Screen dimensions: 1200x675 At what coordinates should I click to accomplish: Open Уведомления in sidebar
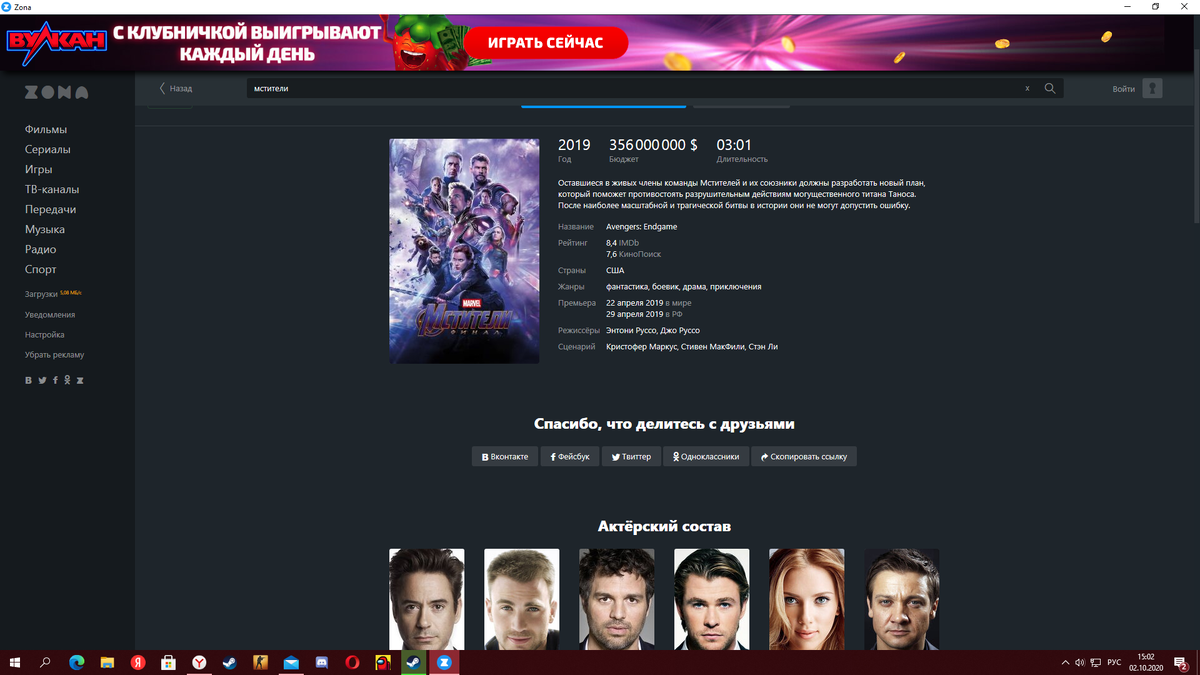50,314
